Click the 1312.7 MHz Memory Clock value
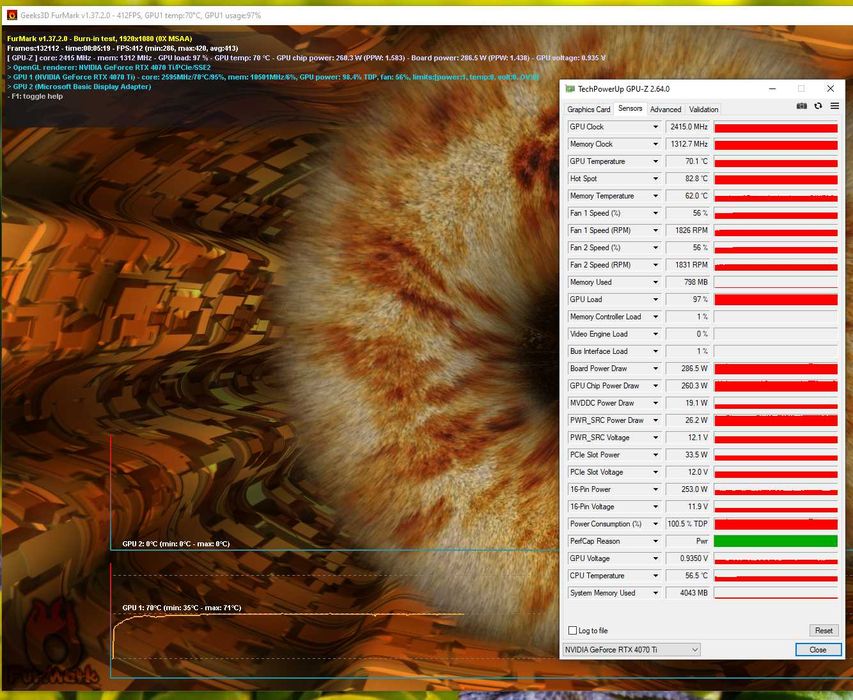Image resolution: width=853 pixels, height=700 pixels. [x=688, y=144]
